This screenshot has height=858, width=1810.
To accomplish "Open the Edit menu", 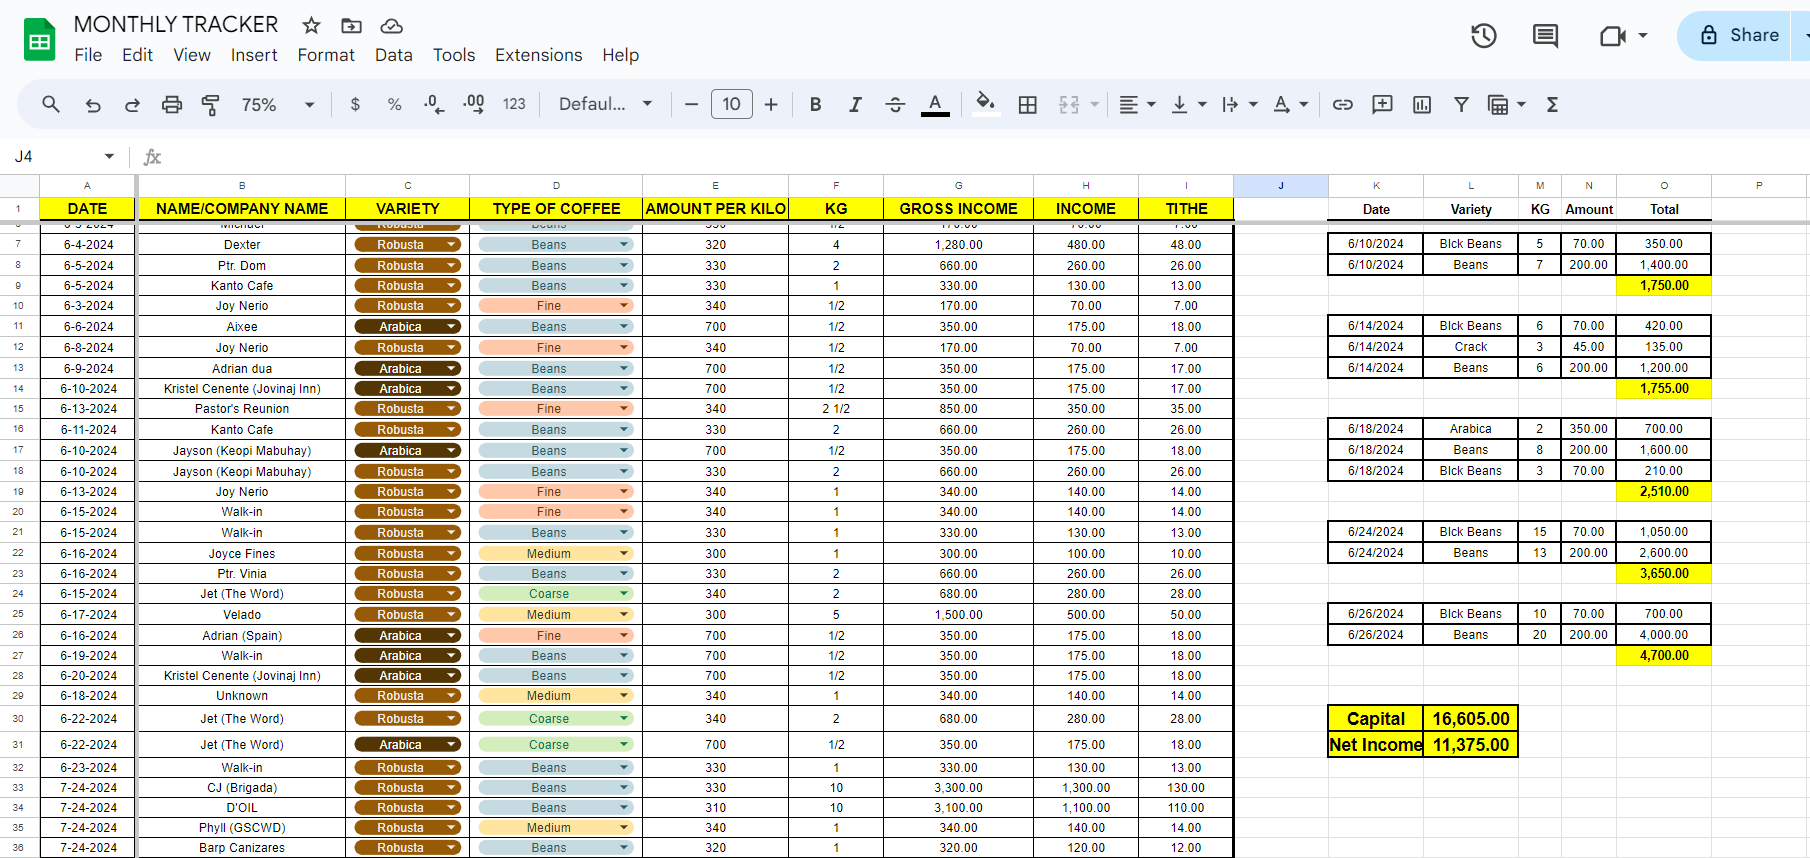I will pyautogui.click(x=137, y=55).
